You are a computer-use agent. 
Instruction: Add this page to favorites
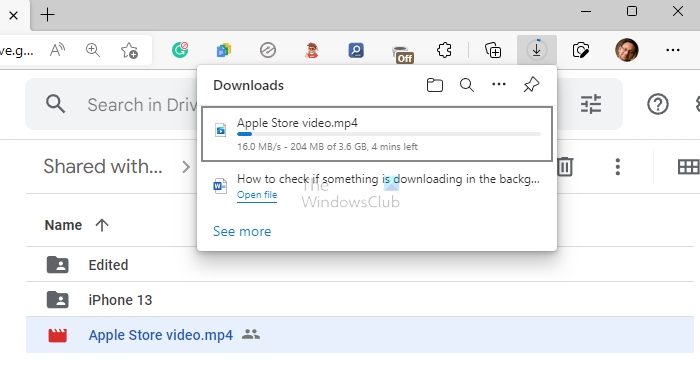pyautogui.click(x=129, y=50)
